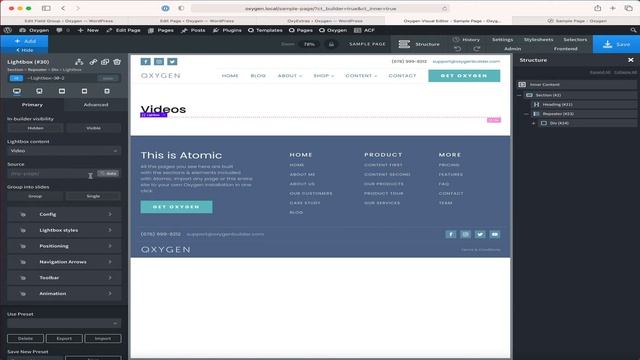The image size is (640, 360).
Task: Click the Safari sidebar toggle icon
Action: (x=46, y=8)
